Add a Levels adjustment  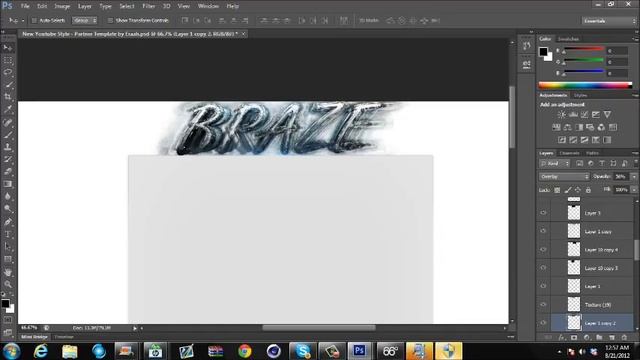click(573, 115)
